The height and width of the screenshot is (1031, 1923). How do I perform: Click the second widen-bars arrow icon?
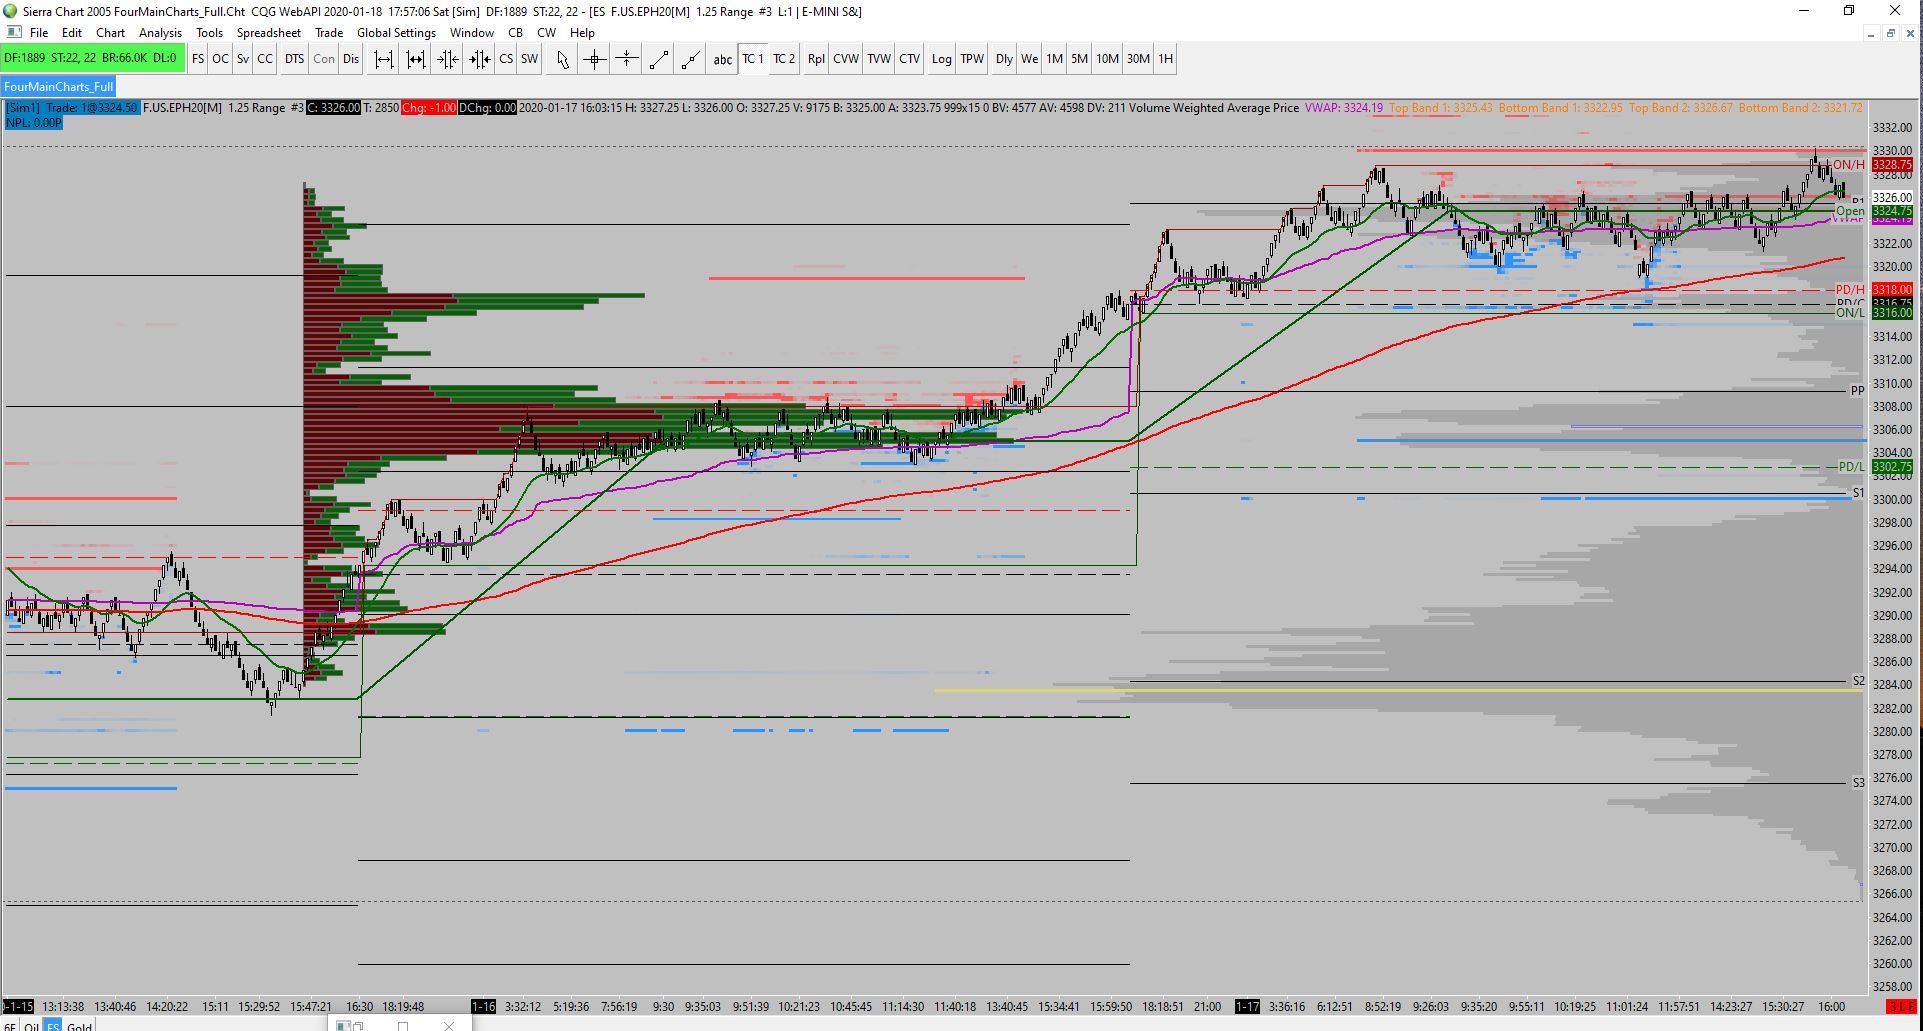pyautogui.click(x=416, y=59)
